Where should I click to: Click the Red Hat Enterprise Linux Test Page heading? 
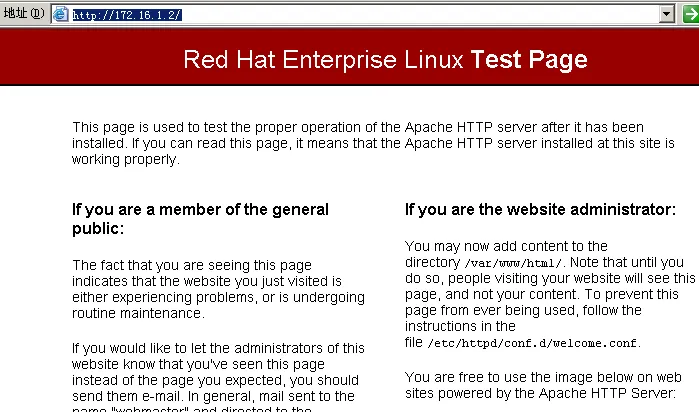point(385,59)
